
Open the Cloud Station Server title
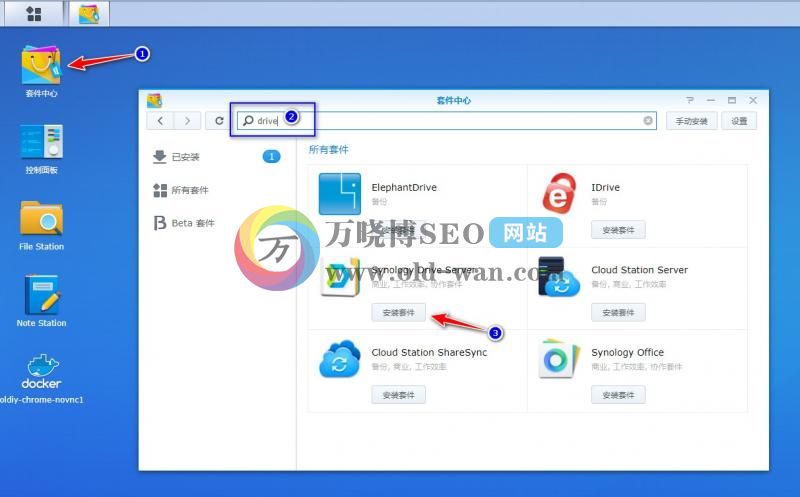639,269
